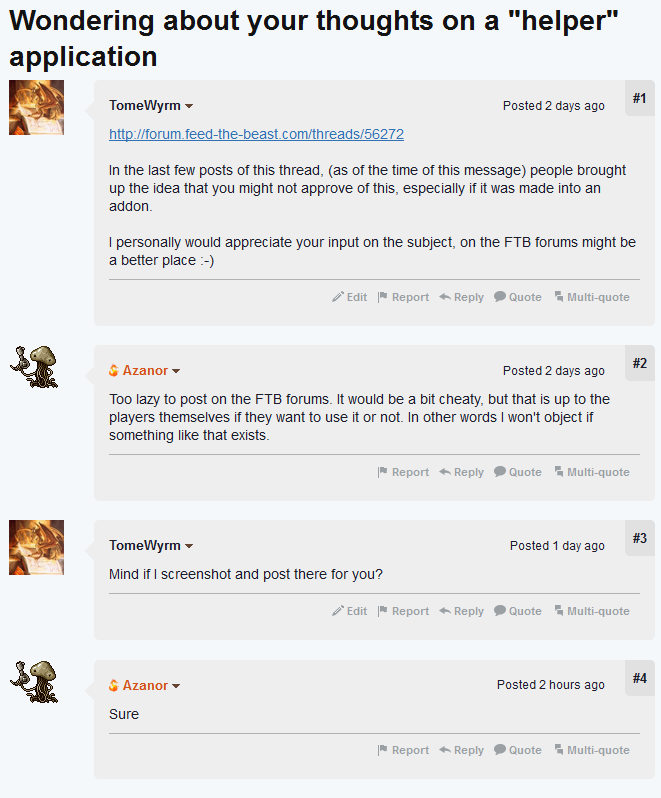This screenshot has height=798, width=661.
Task: Toggle Multi-quote on post #1
Action: coord(592,297)
